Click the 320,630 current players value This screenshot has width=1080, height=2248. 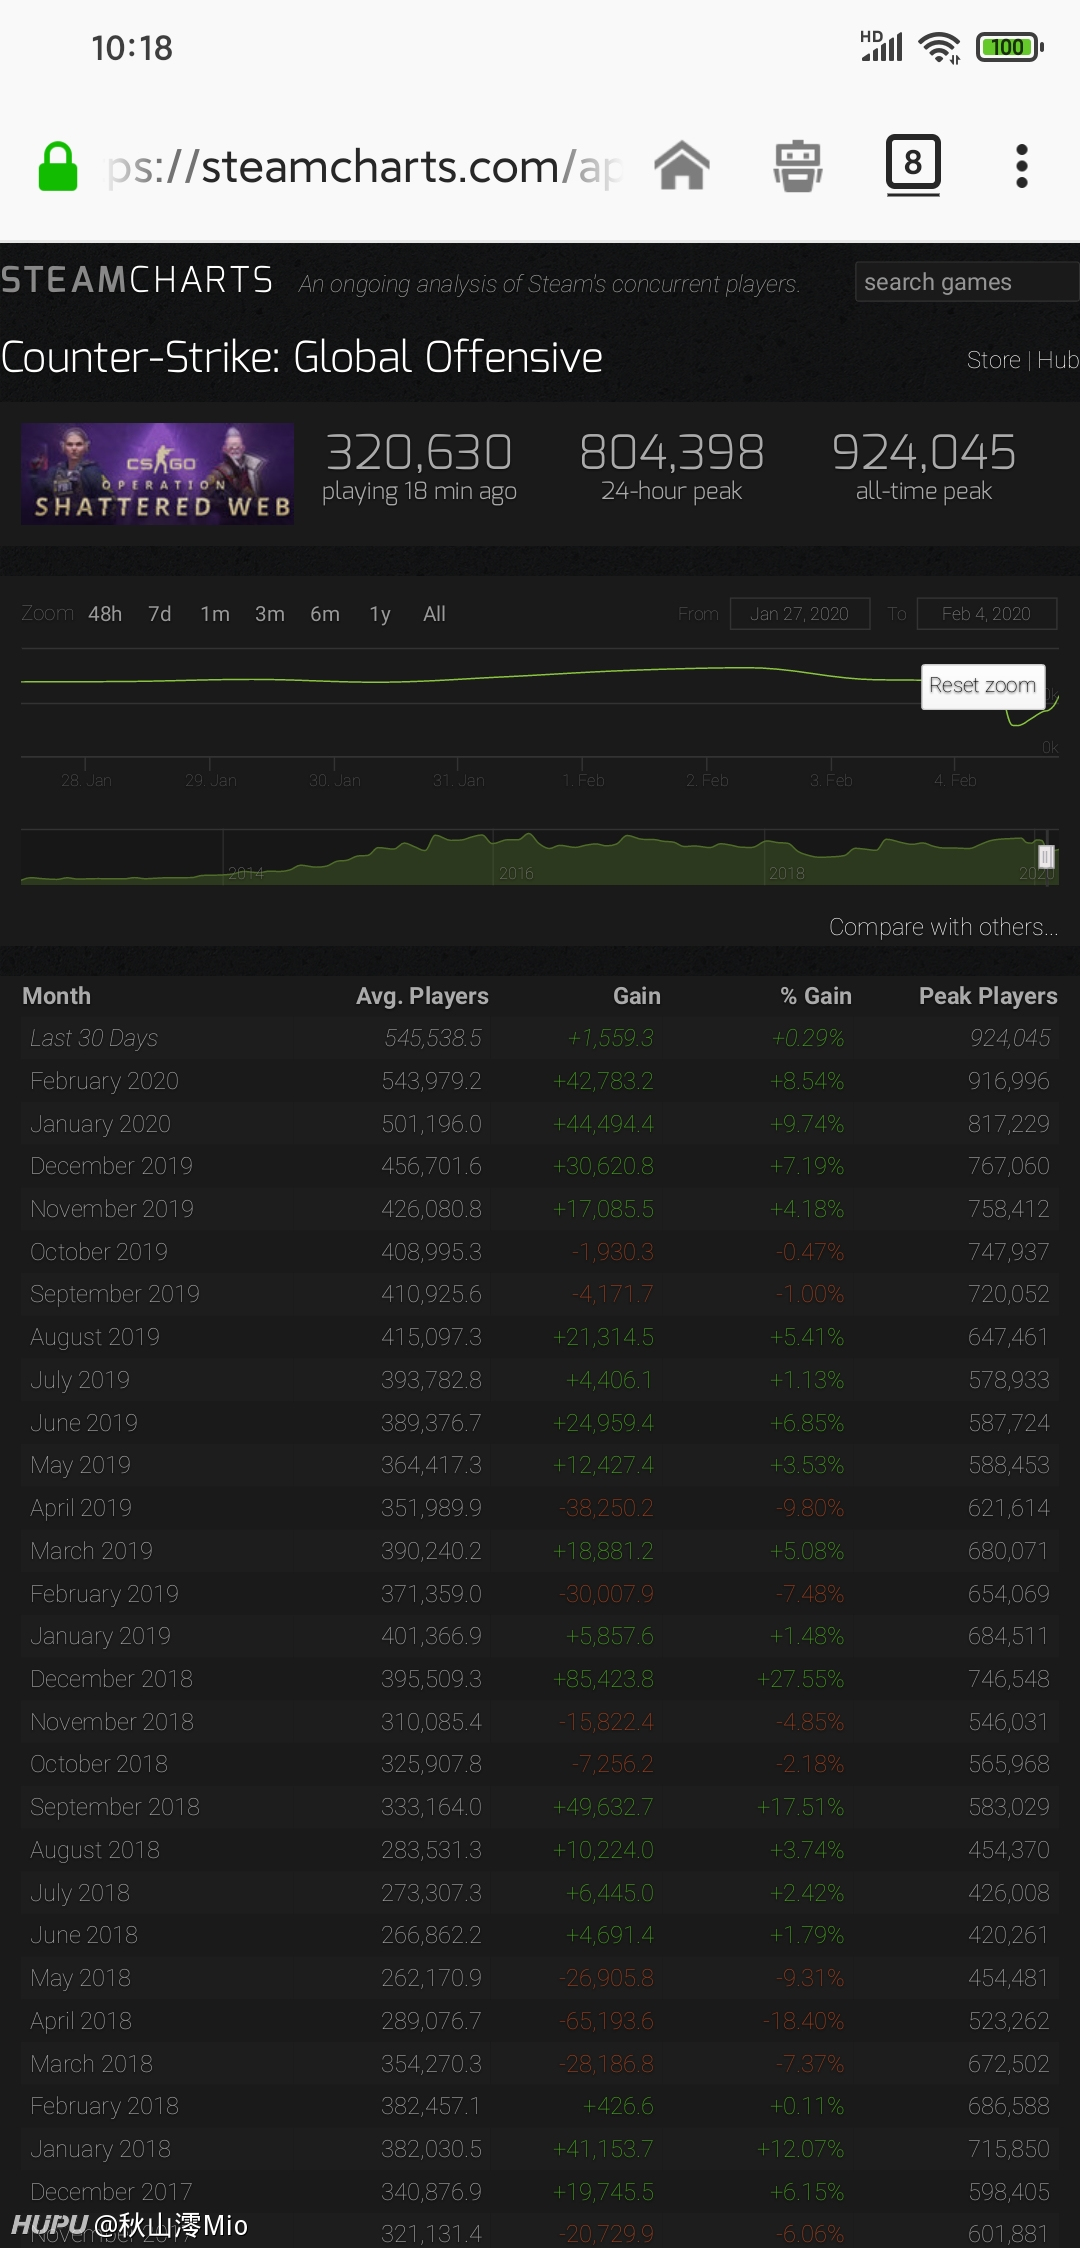click(419, 452)
